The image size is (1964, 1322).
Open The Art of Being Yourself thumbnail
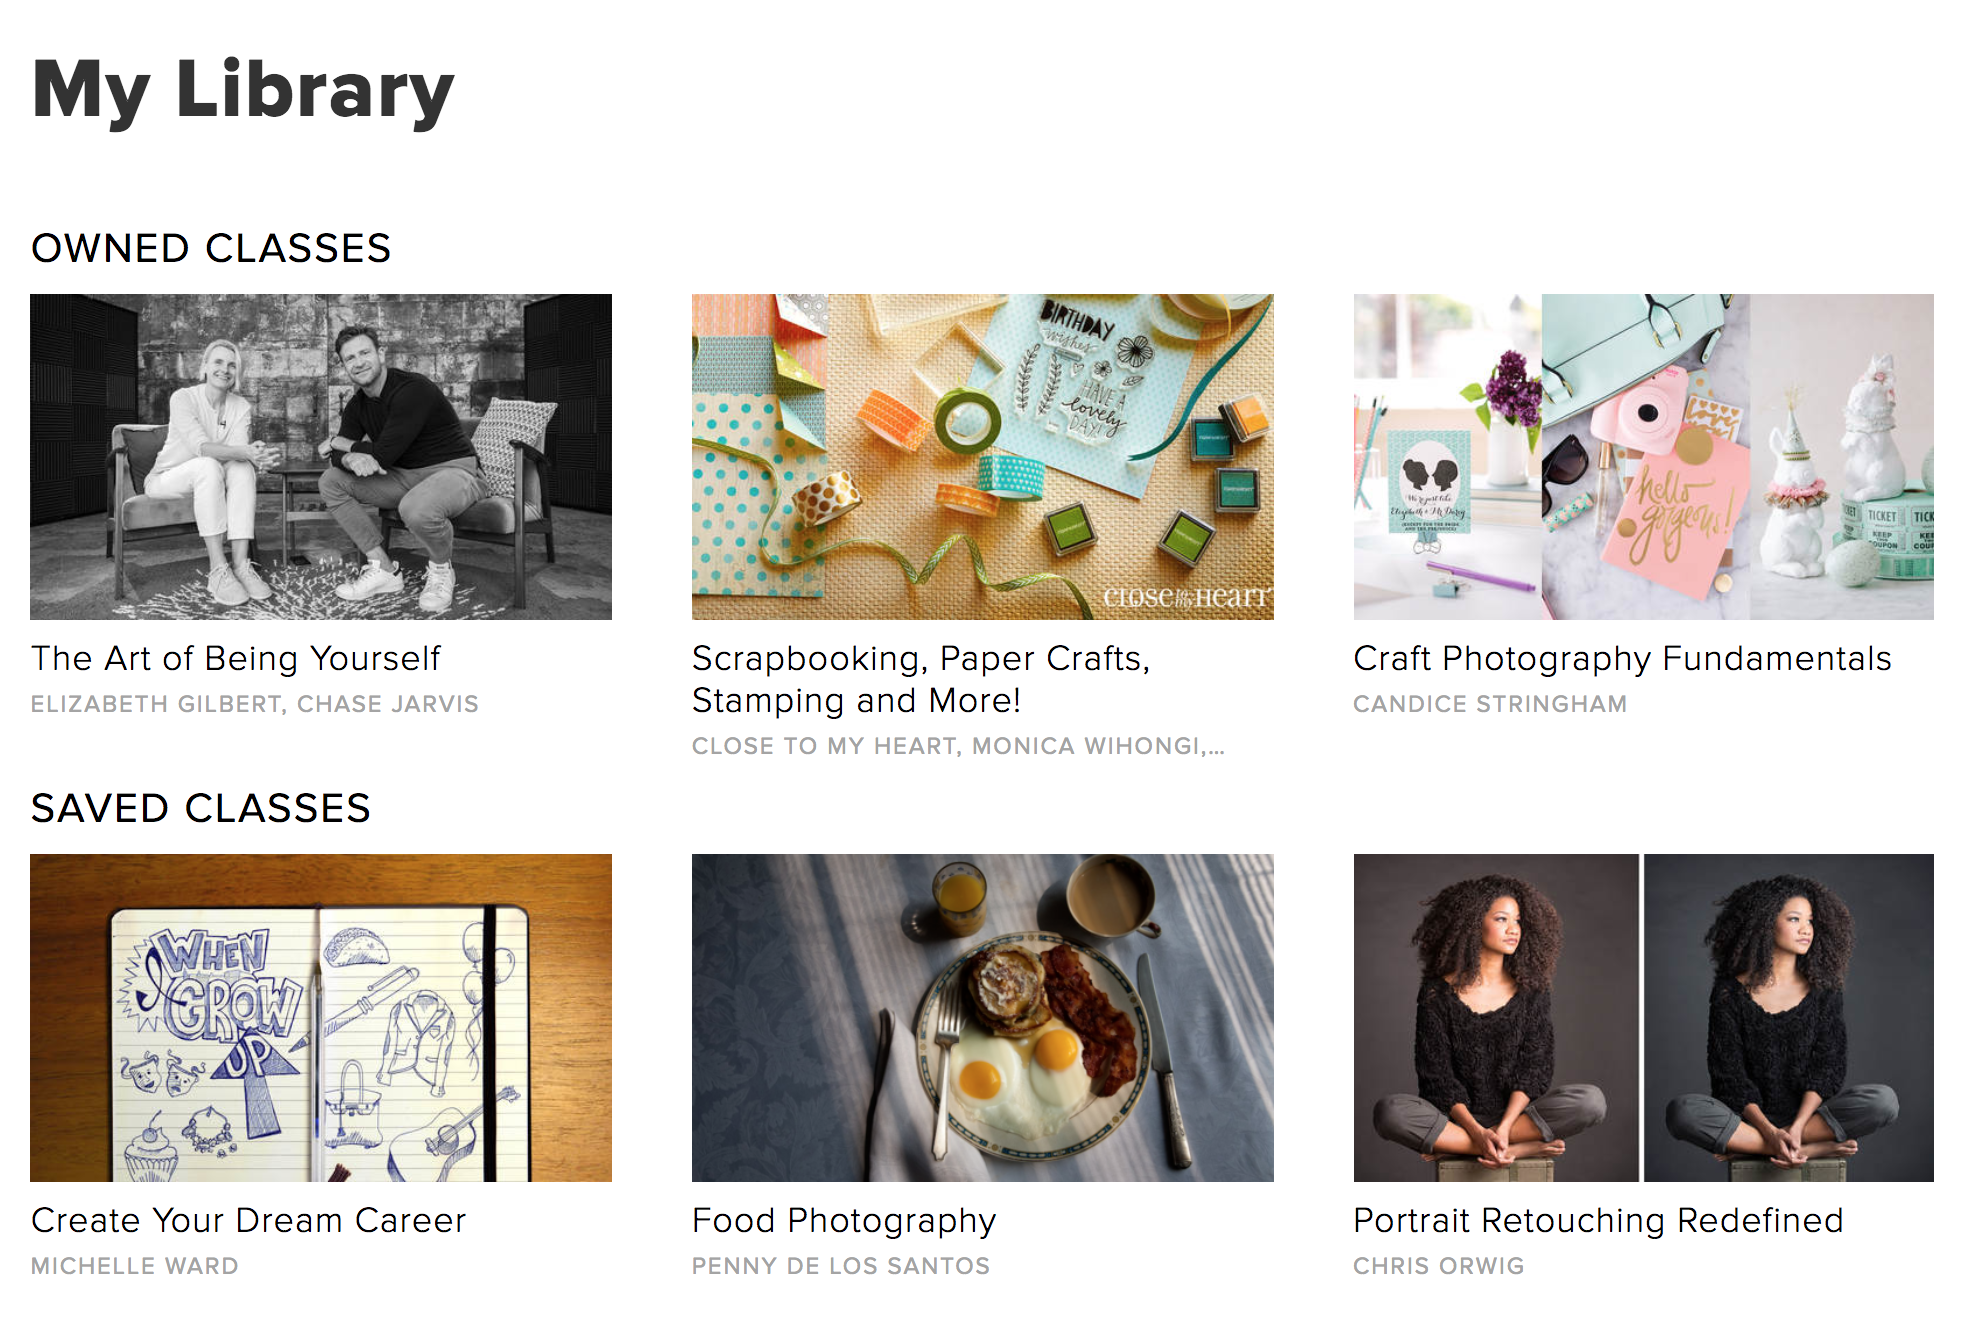tap(320, 456)
